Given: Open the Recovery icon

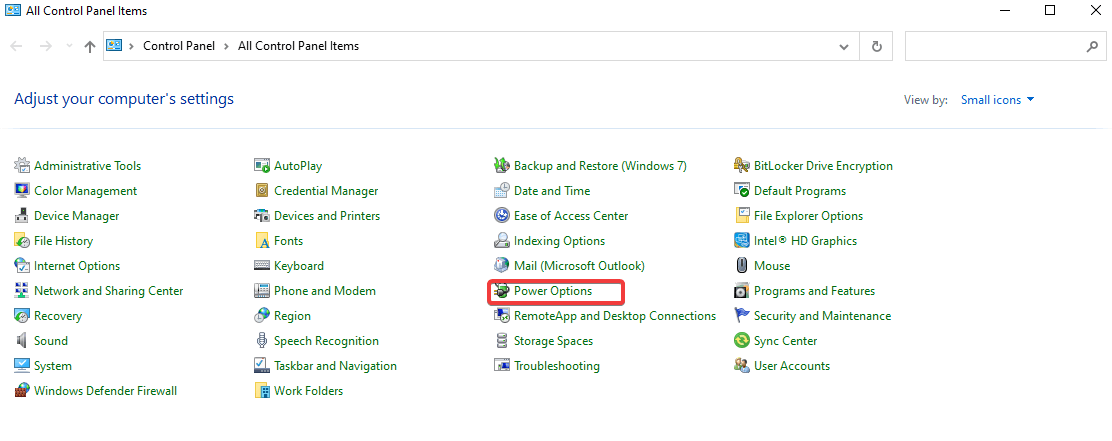Looking at the screenshot, I should point(22,316).
